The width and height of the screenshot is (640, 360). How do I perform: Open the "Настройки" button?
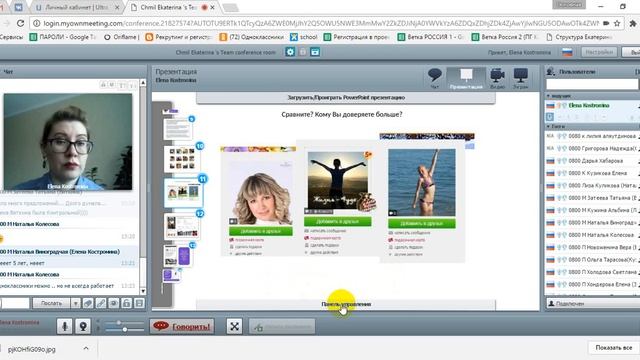click(x=599, y=52)
